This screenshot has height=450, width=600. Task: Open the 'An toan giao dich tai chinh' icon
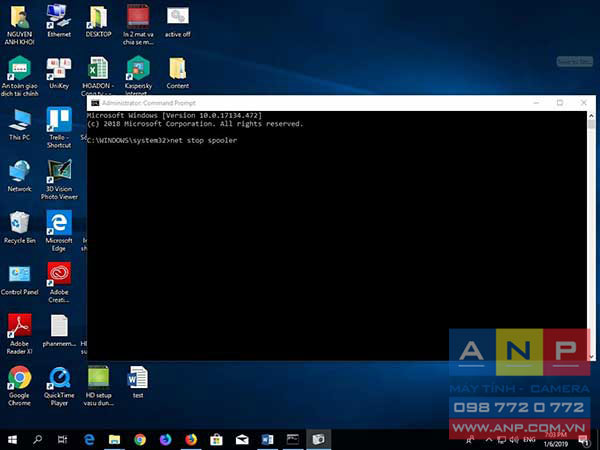click(x=20, y=68)
